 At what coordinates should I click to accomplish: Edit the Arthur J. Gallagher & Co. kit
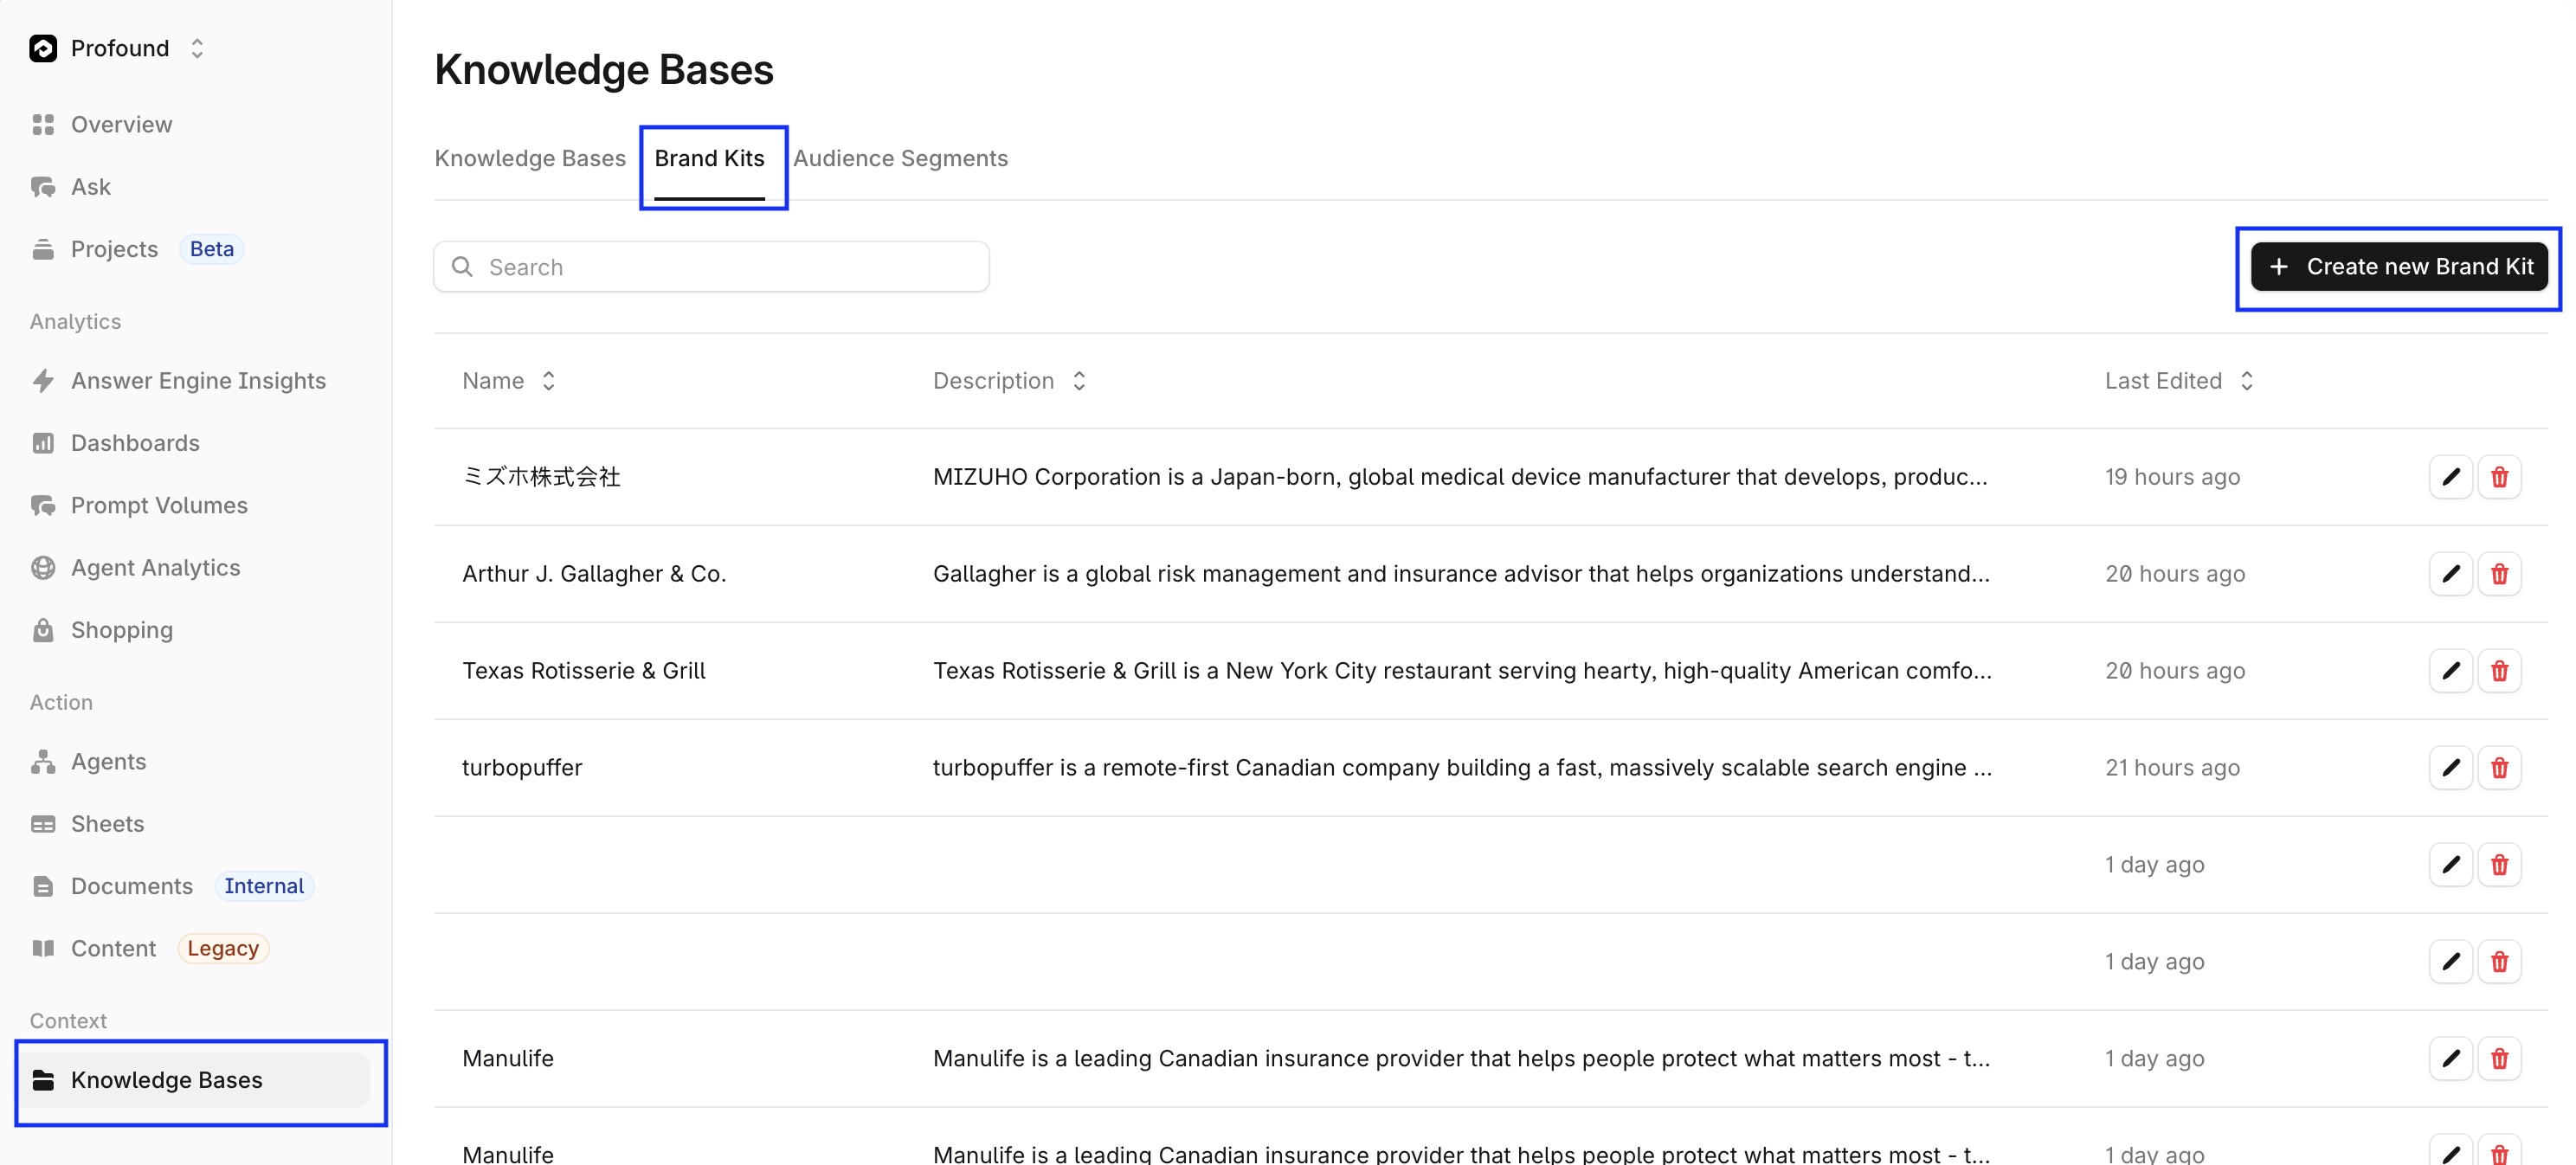(2450, 574)
